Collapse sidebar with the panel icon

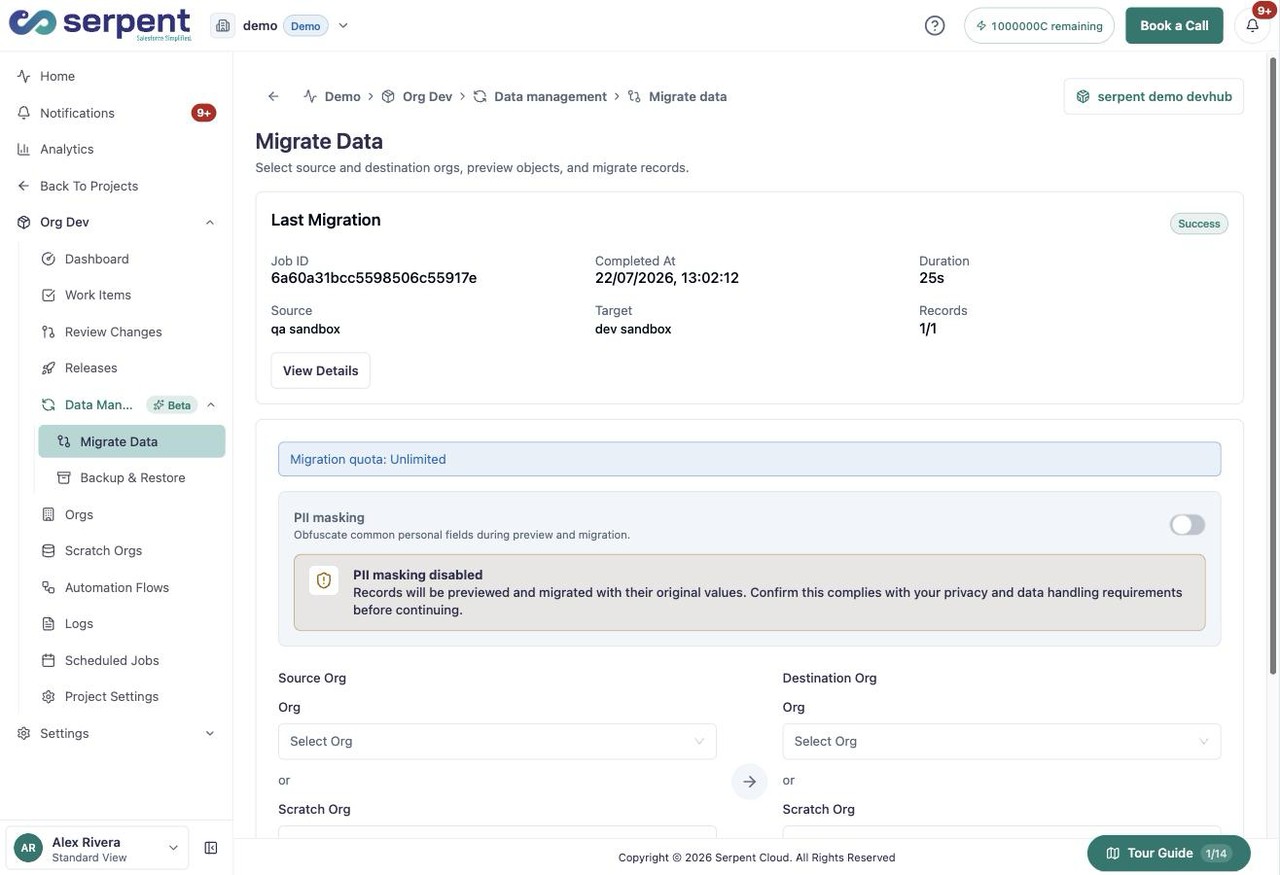click(x=211, y=848)
